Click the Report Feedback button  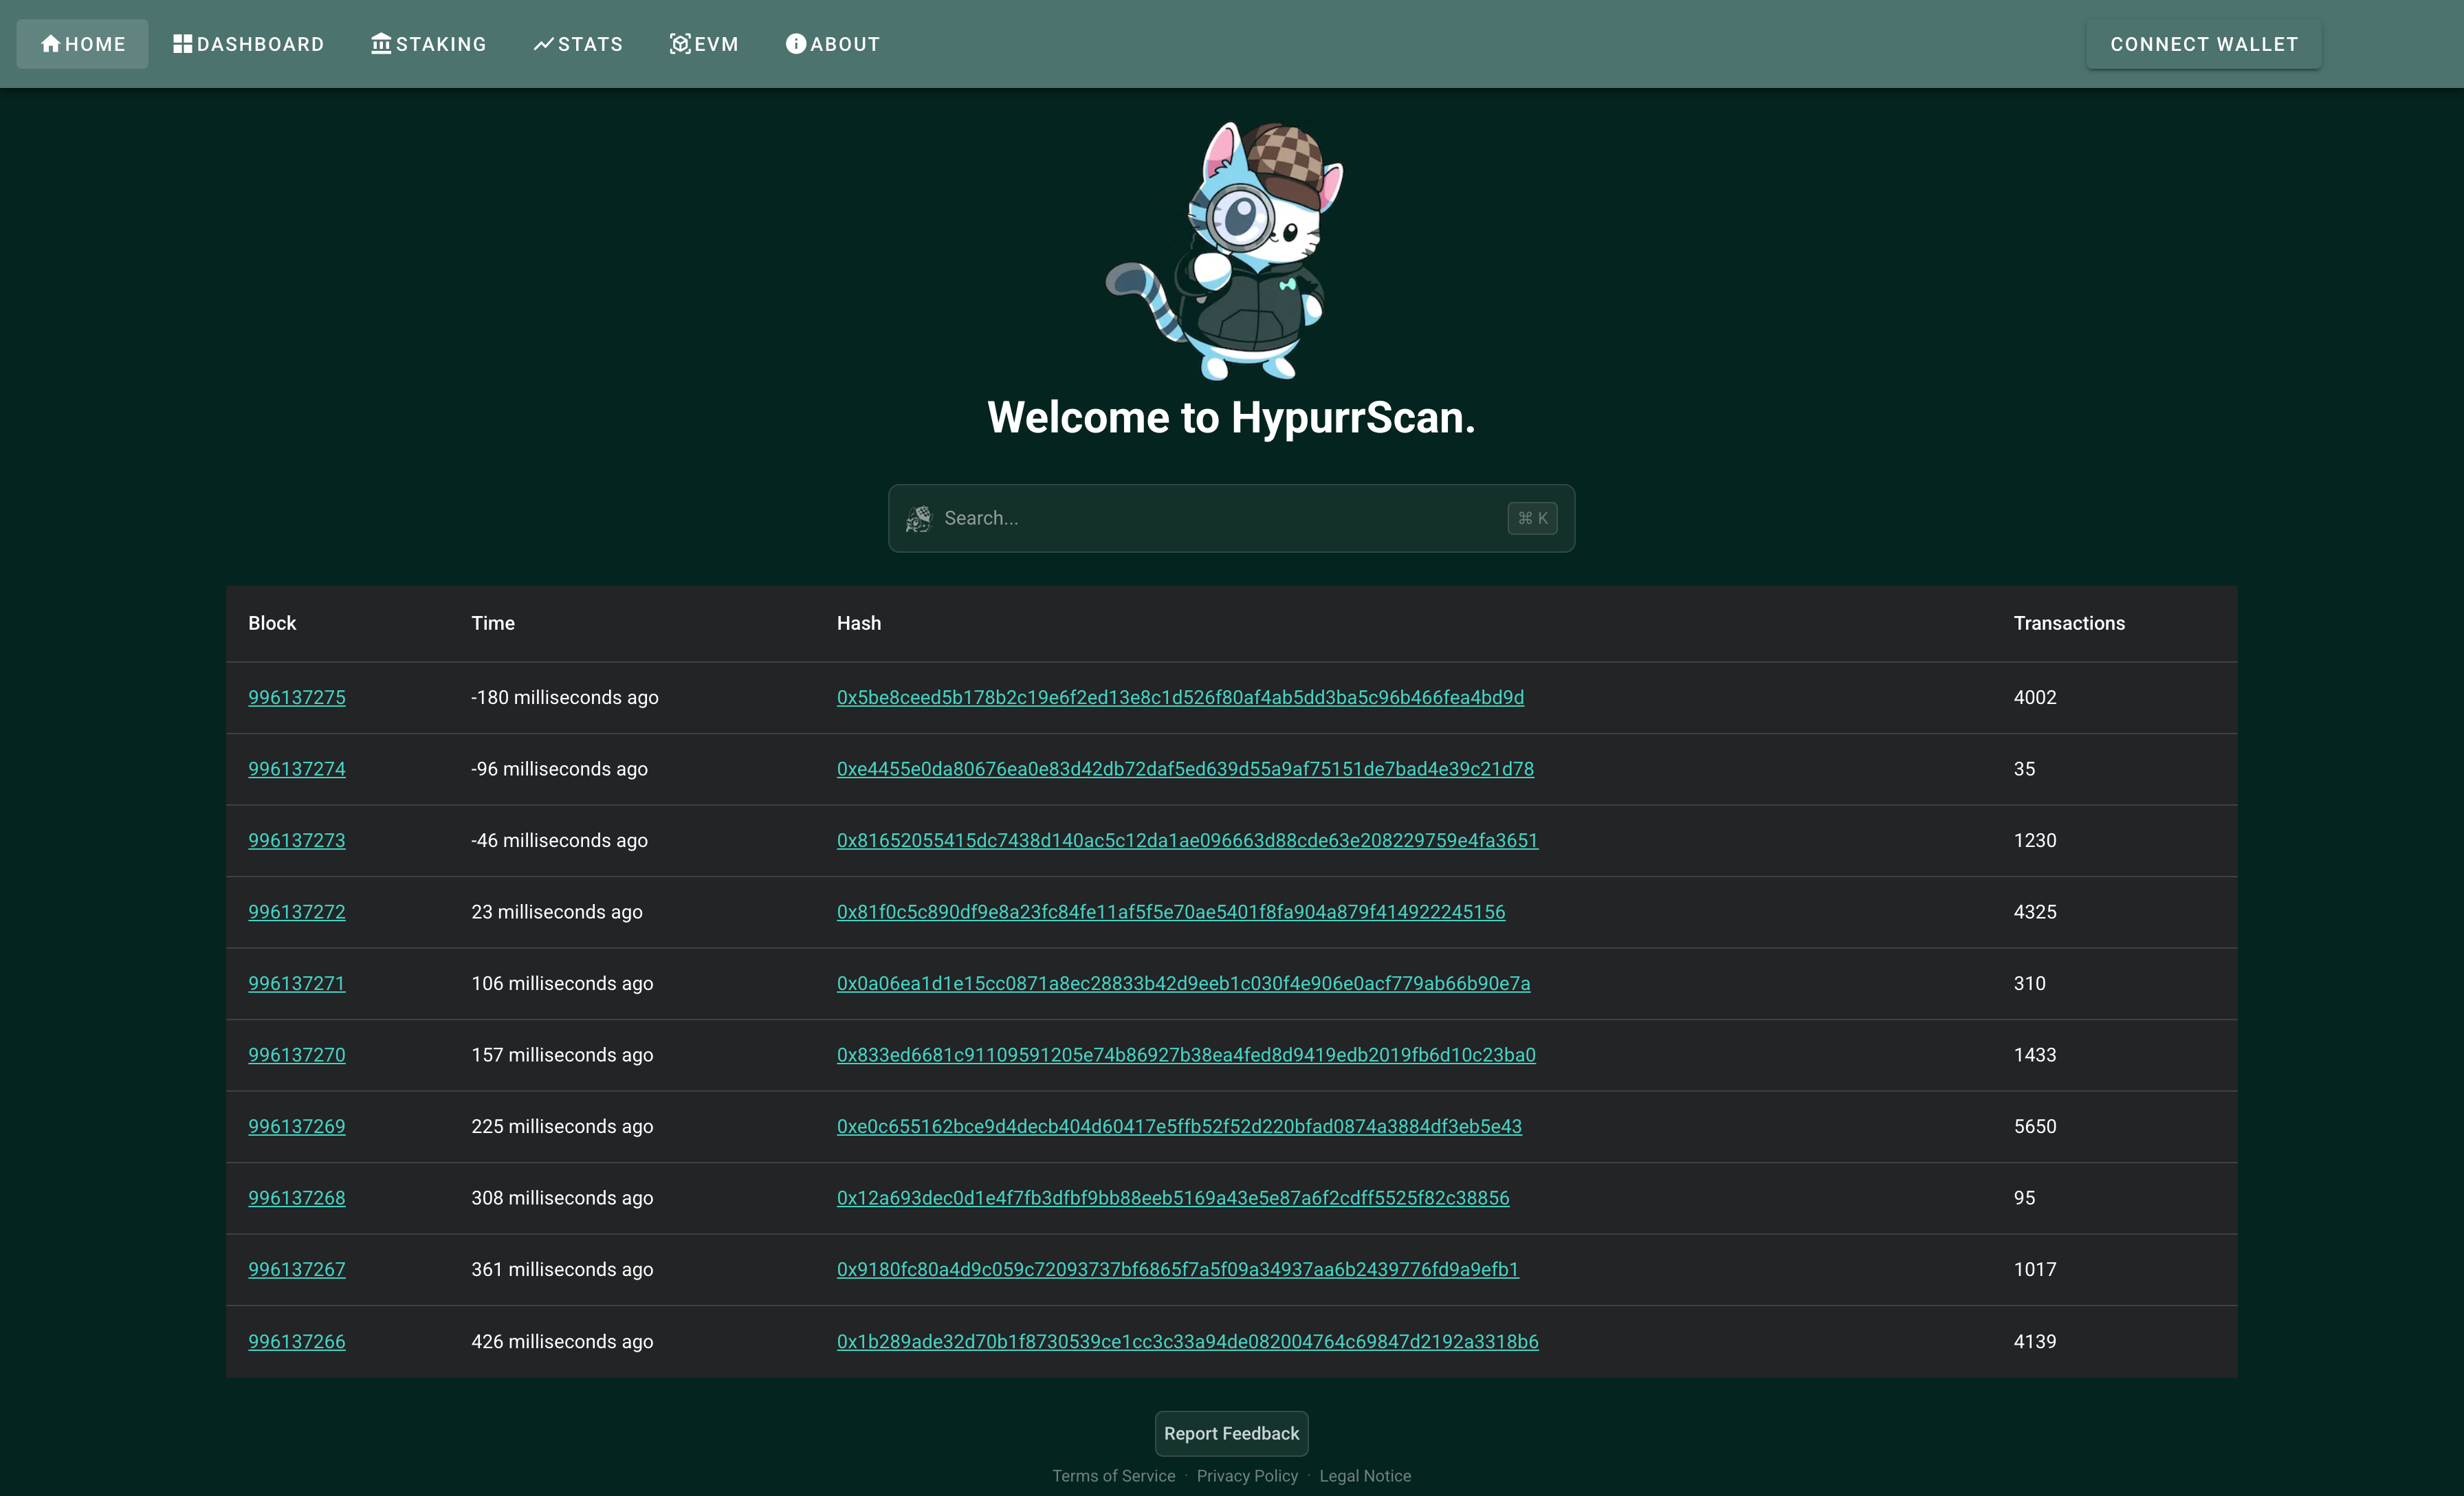coord(1231,1433)
